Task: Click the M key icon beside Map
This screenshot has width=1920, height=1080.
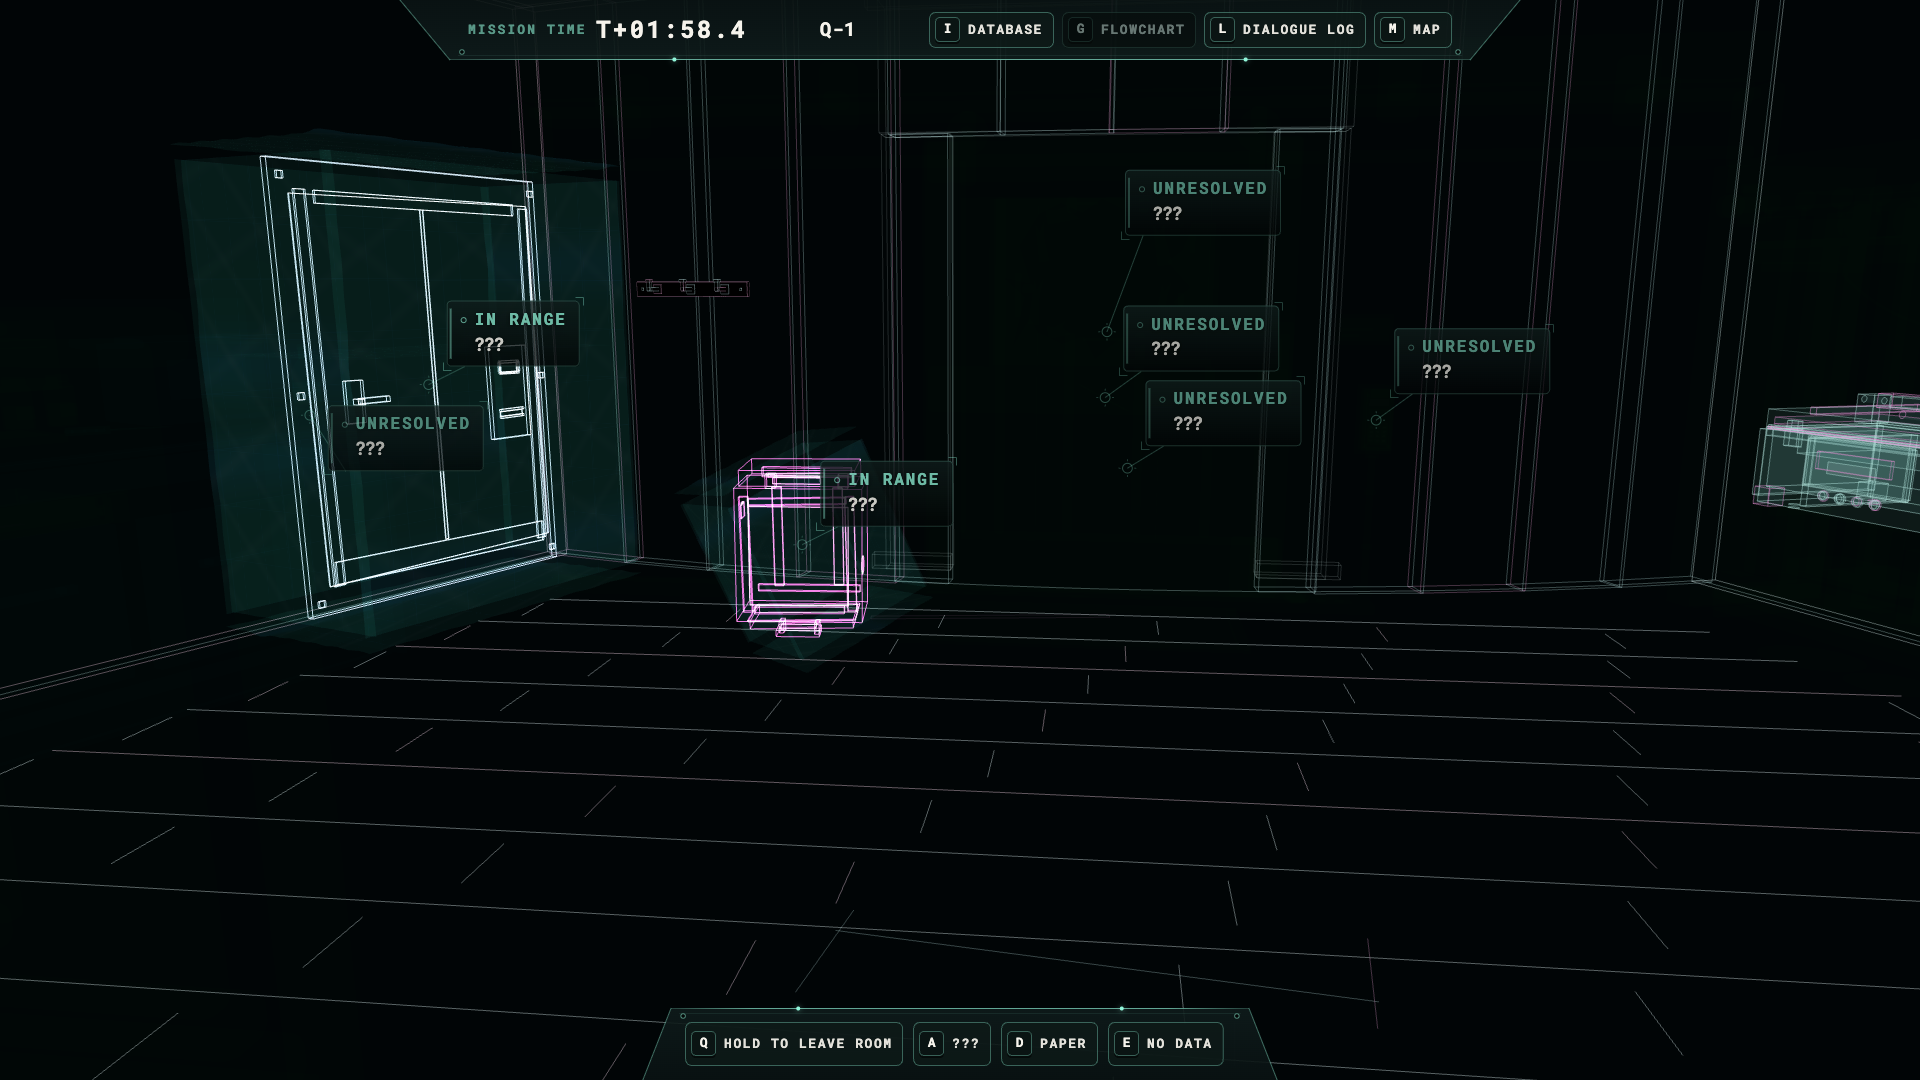Action: tap(1392, 30)
